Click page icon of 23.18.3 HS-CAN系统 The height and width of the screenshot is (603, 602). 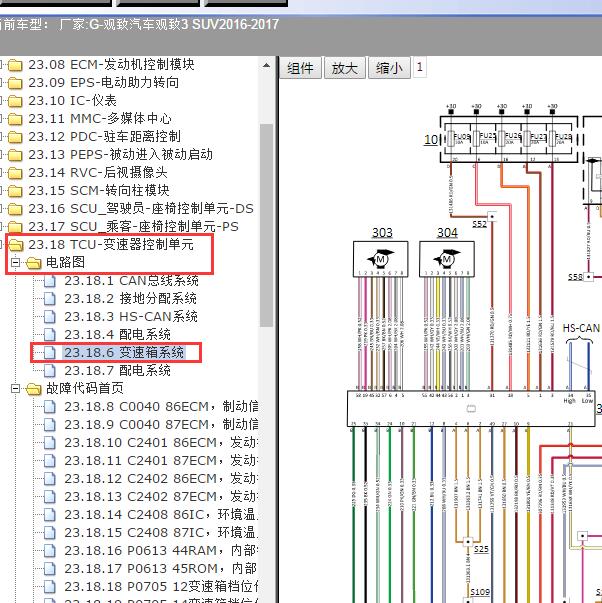[x=50, y=317]
